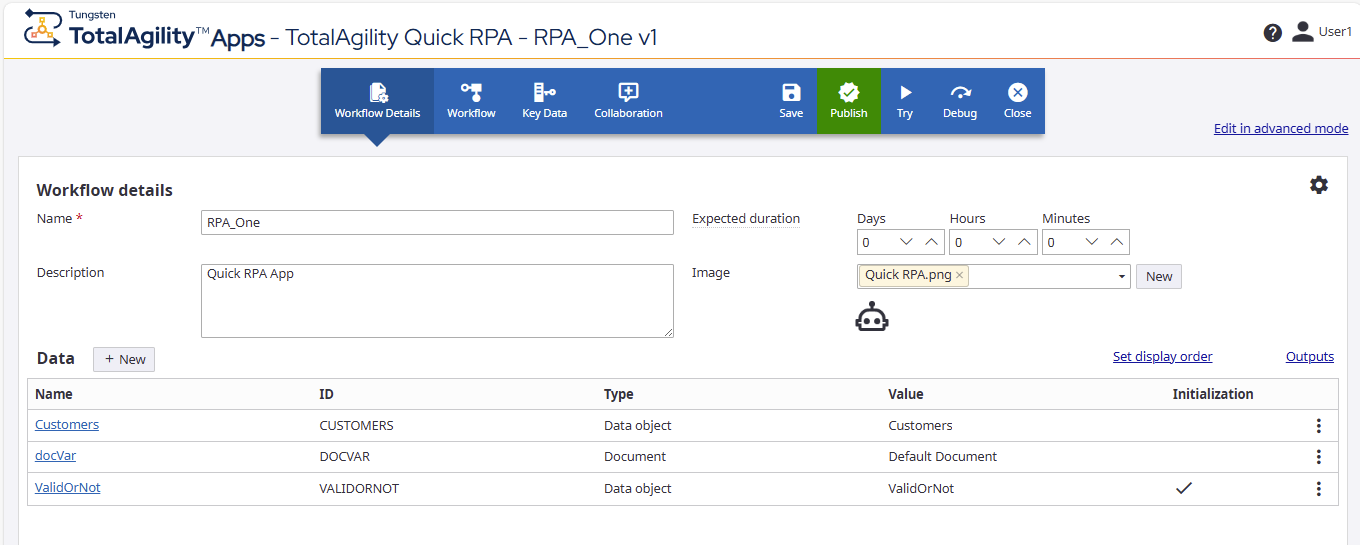Click the robot image preview icon
1360x545 pixels.
(x=872, y=317)
